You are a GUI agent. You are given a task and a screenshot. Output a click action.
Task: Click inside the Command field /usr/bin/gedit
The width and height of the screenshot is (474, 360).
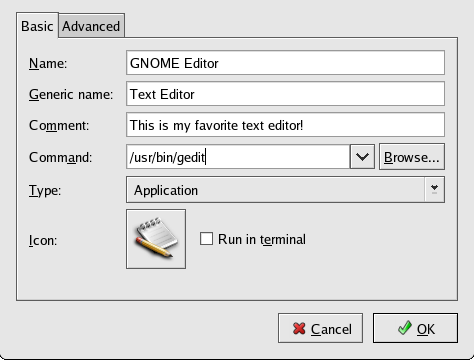pyautogui.click(x=238, y=156)
